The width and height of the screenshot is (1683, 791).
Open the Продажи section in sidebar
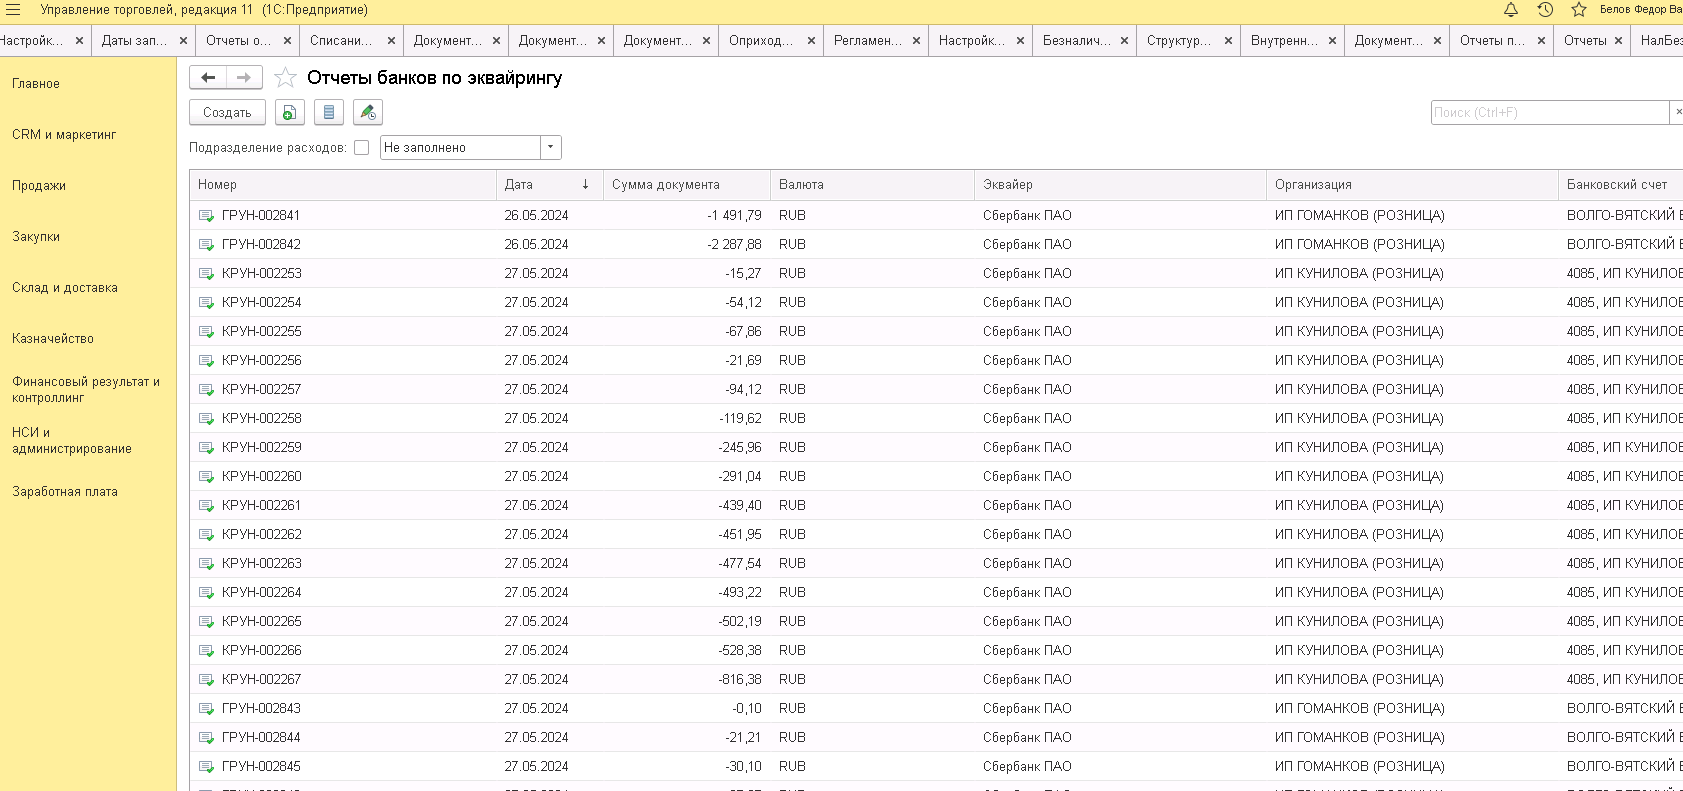point(39,185)
